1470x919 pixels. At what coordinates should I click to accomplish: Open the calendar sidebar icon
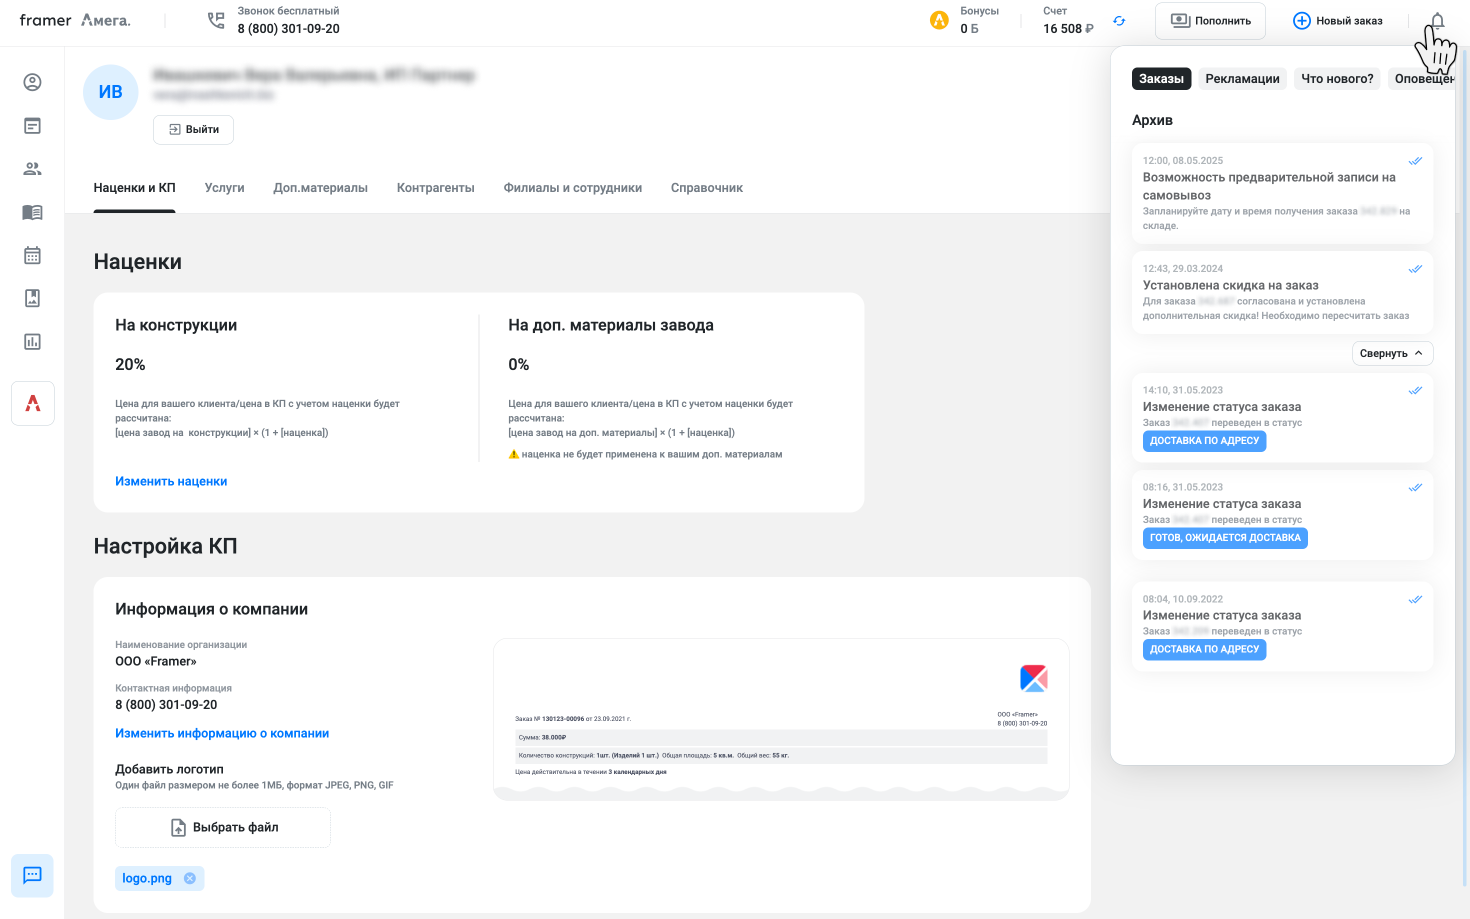pos(32,255)
